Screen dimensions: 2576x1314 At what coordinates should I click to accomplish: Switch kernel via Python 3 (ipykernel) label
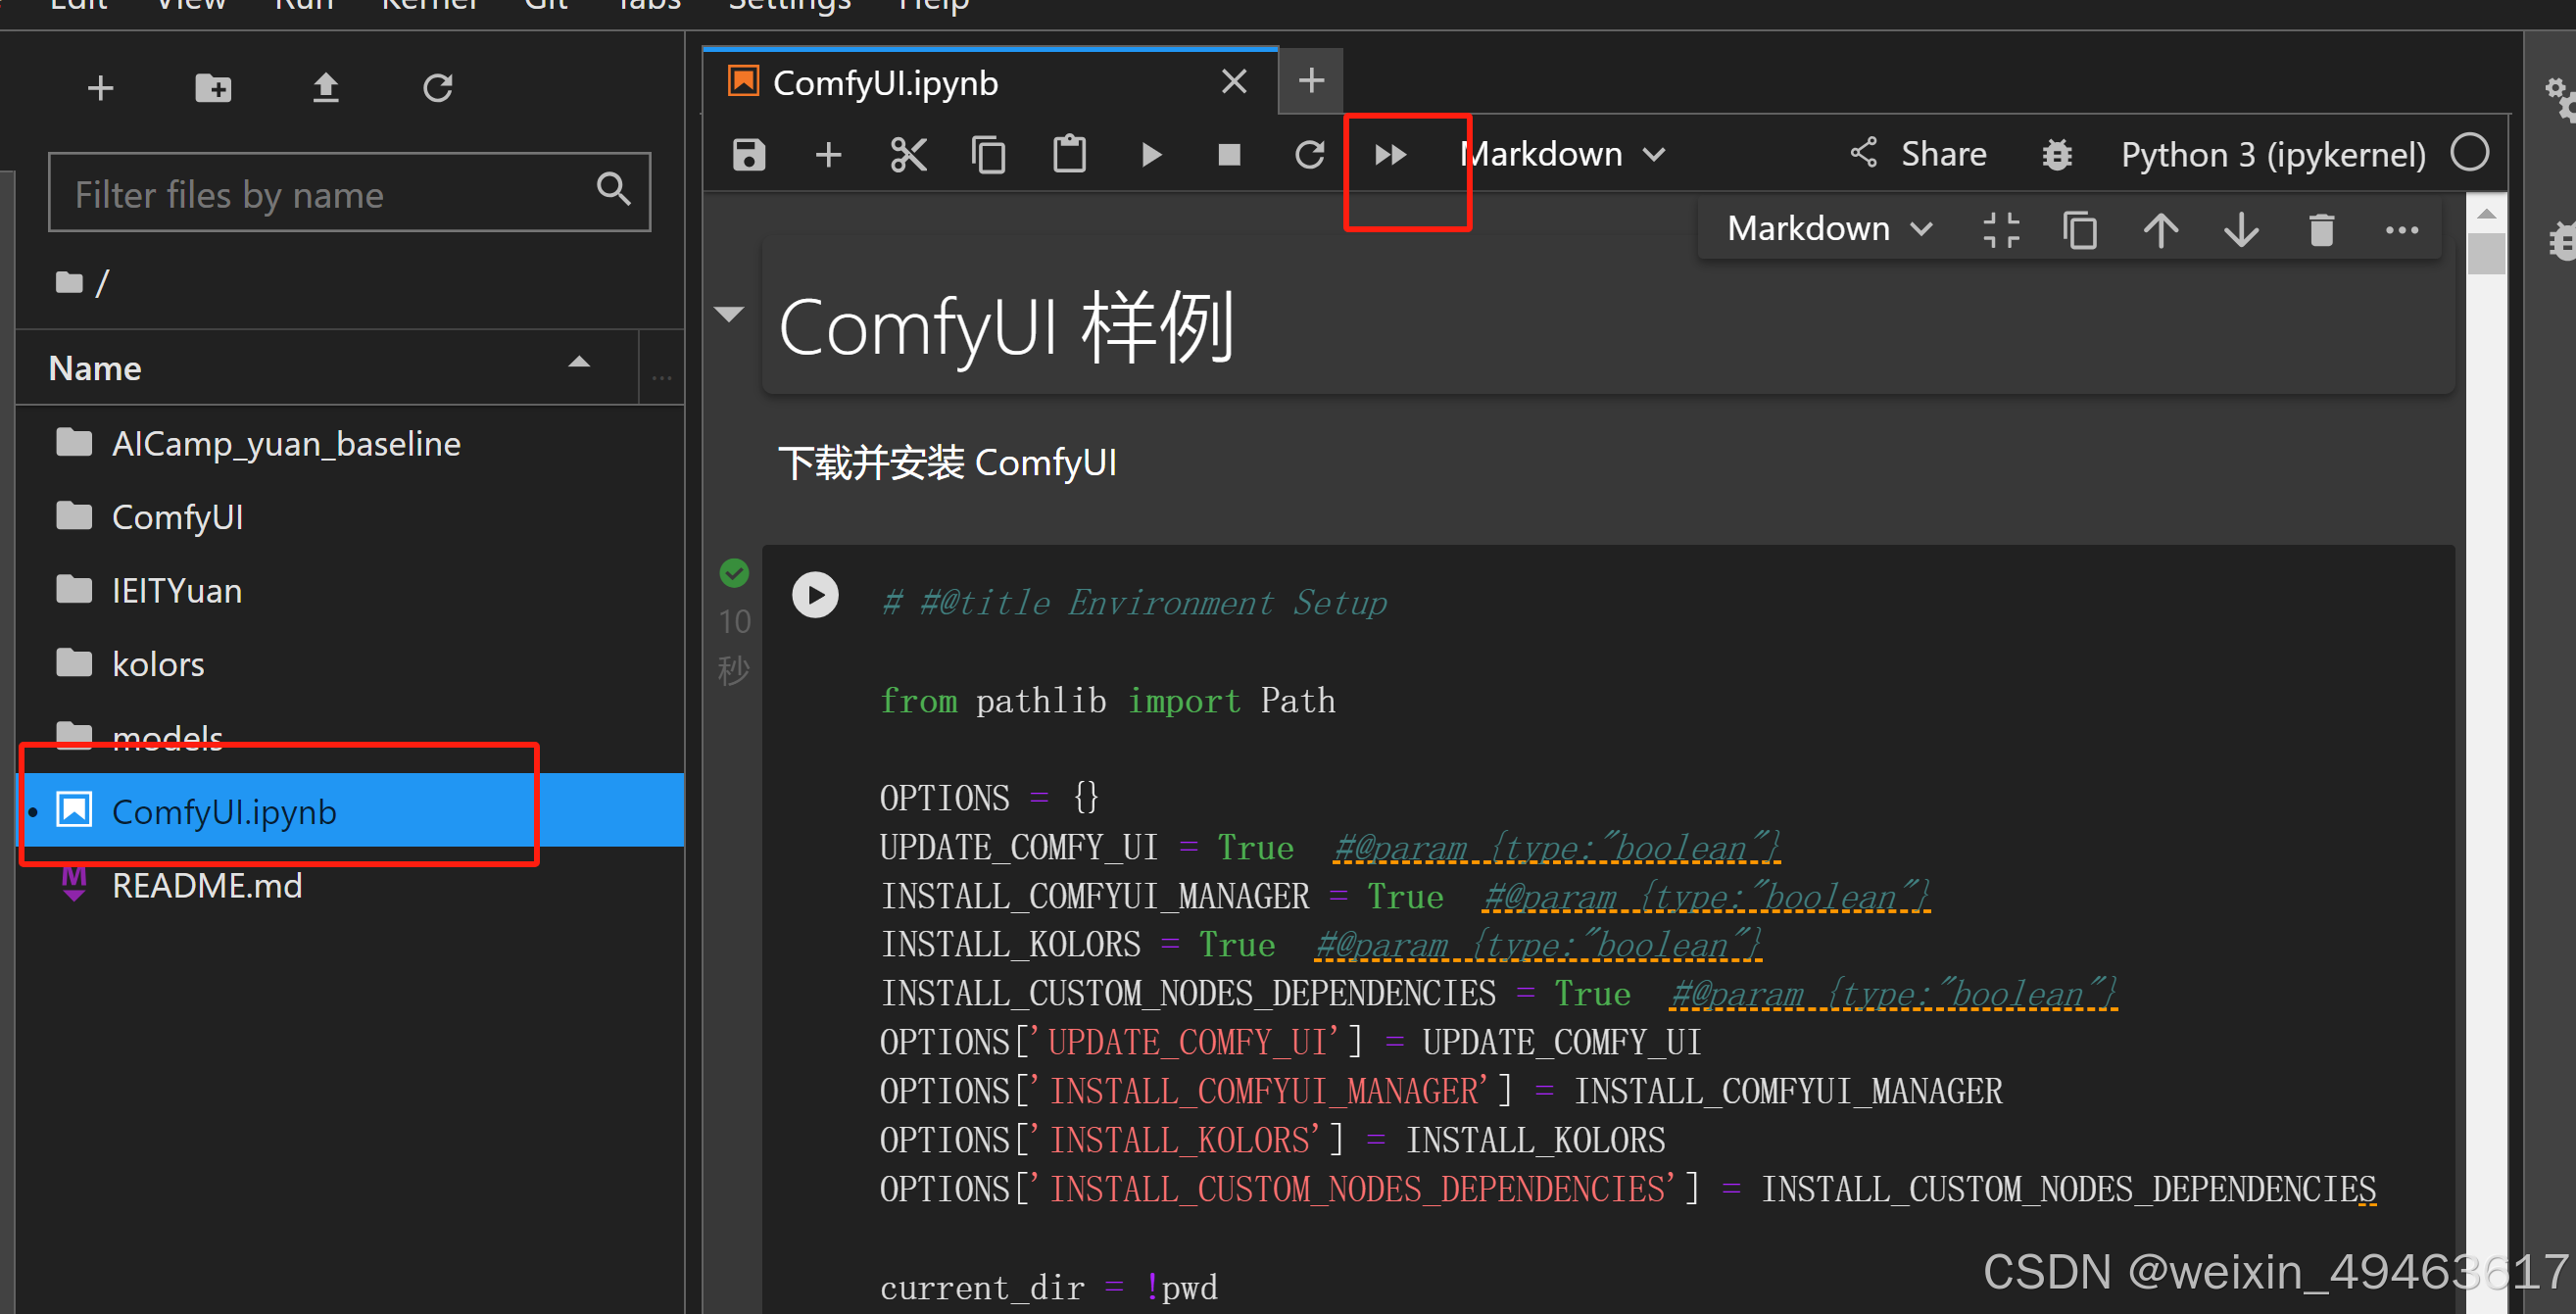(x=2273, y=155)
